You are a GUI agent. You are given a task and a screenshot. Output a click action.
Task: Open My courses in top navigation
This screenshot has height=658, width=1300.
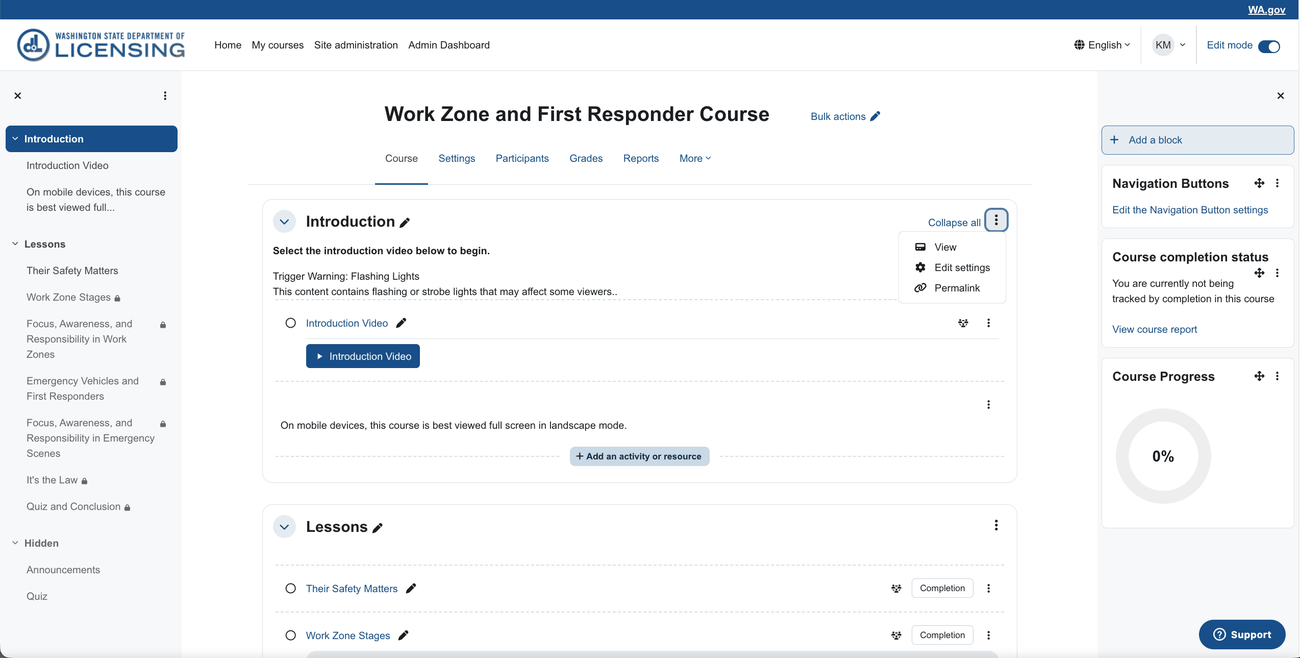[278, 45]
